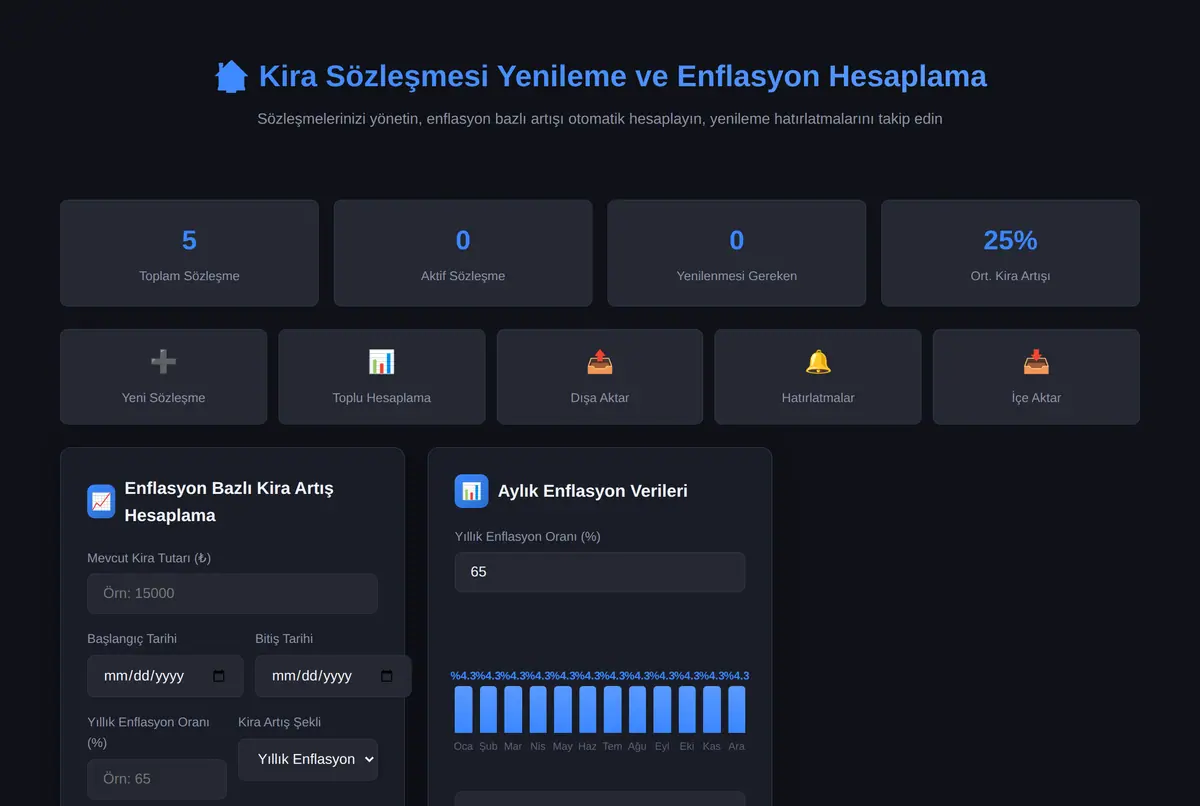Click the May bar in inflation chart
This screenshot has width=1200, height=806.
tap(563, 709)
